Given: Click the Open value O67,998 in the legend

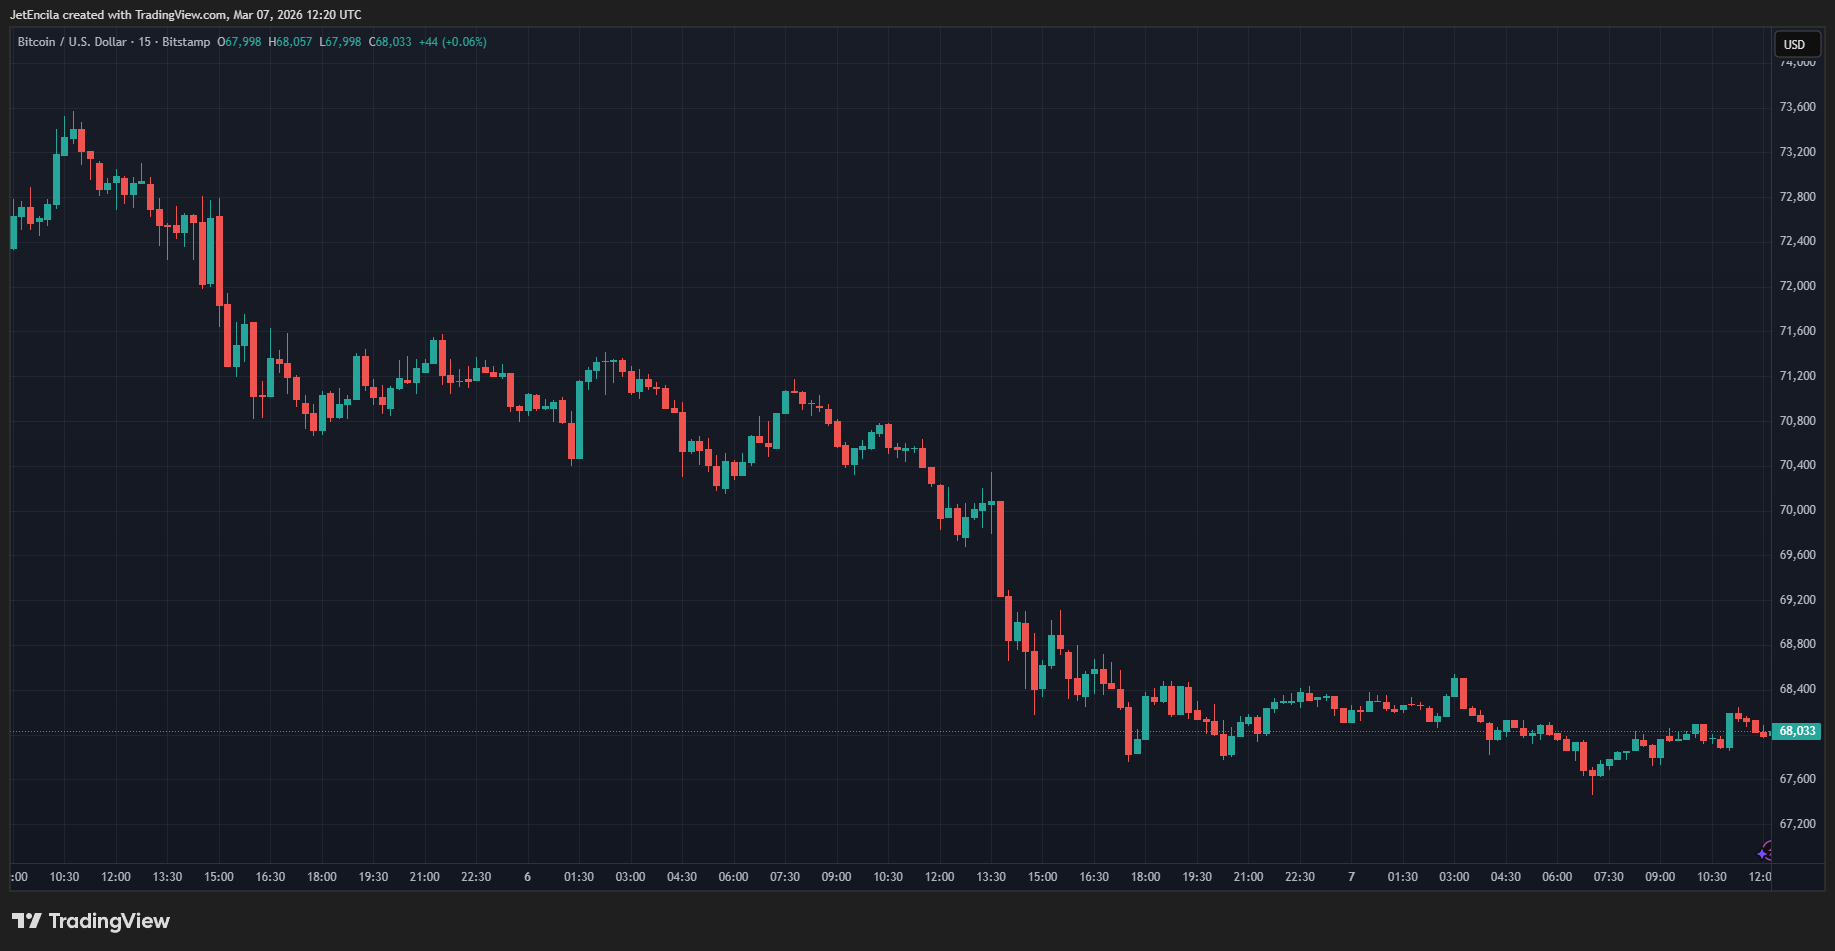Looking at the screenshot, I should [x=239, y=42].
